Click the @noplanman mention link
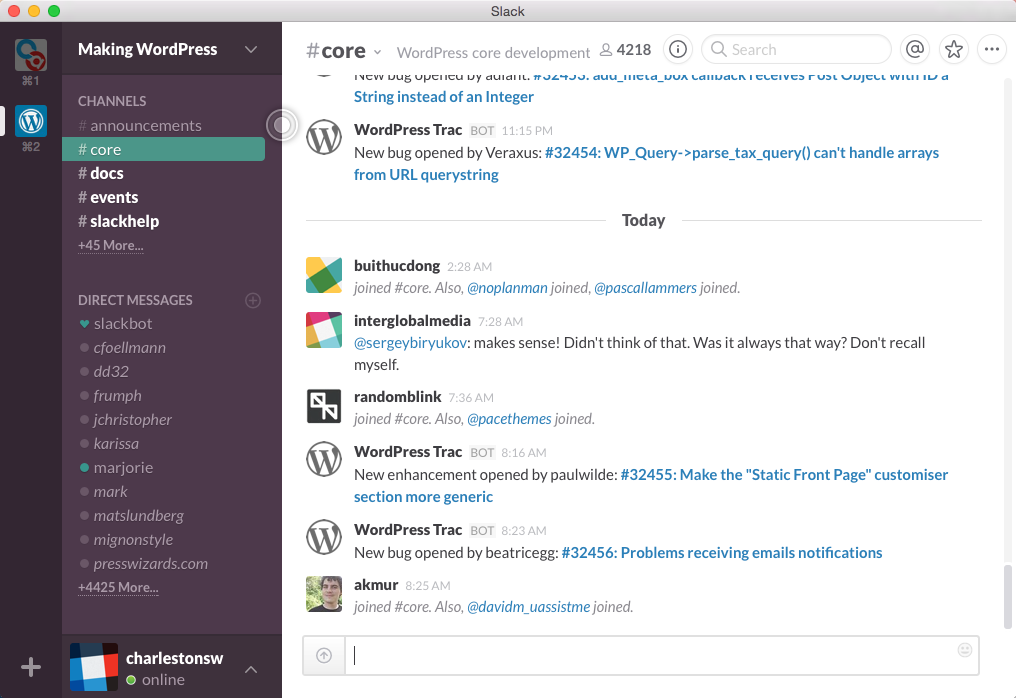Screen dimensions: 1016x698 (x=507, y=287)
